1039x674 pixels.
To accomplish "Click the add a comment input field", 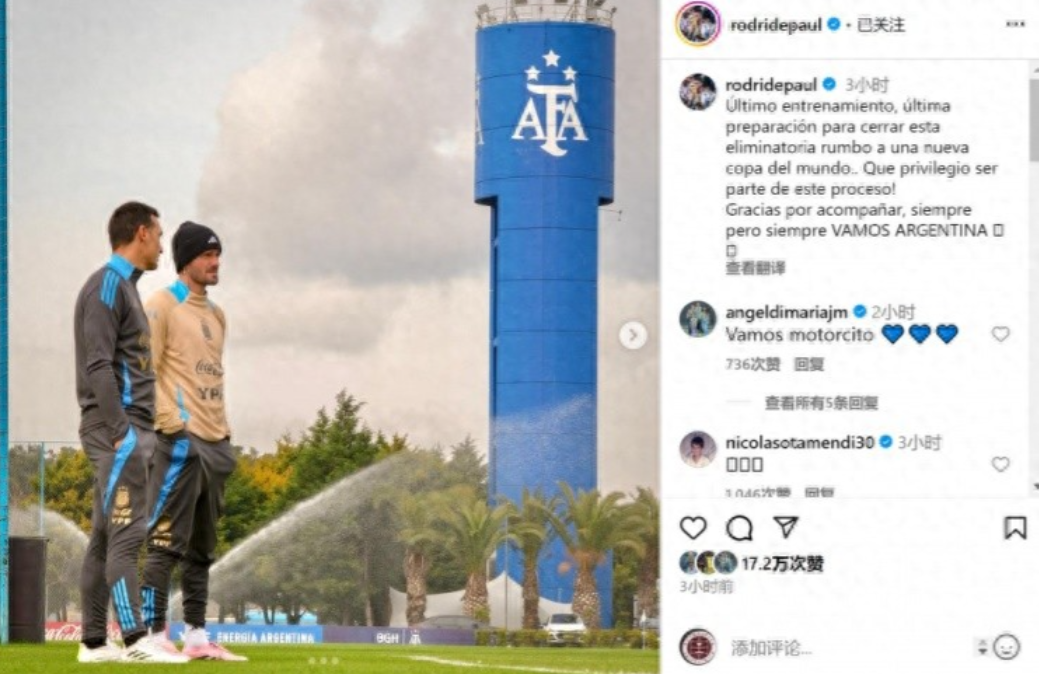I will point(848,647).
